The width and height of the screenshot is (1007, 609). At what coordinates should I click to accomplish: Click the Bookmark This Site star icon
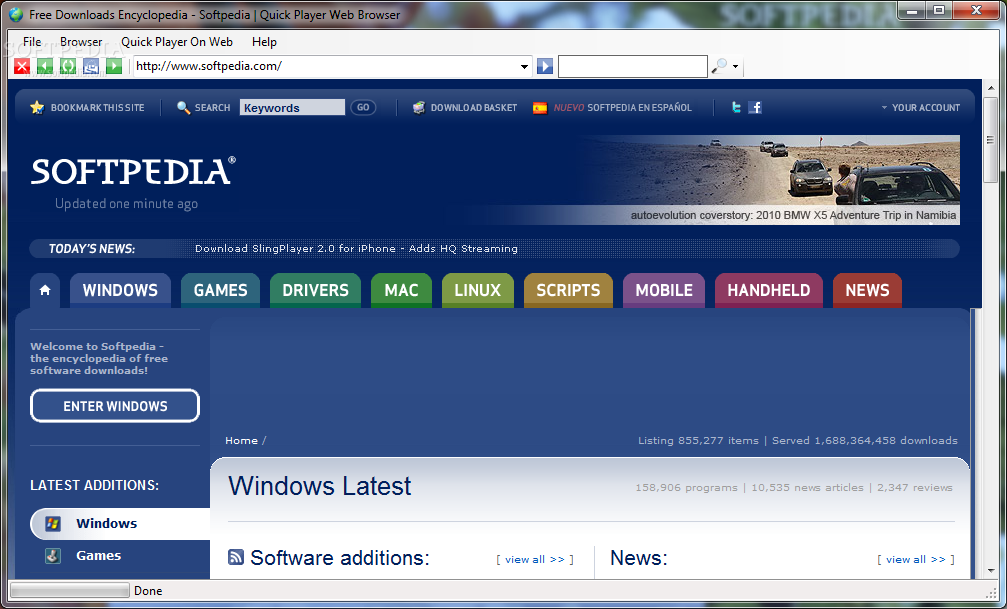click(x=37, y=107)
